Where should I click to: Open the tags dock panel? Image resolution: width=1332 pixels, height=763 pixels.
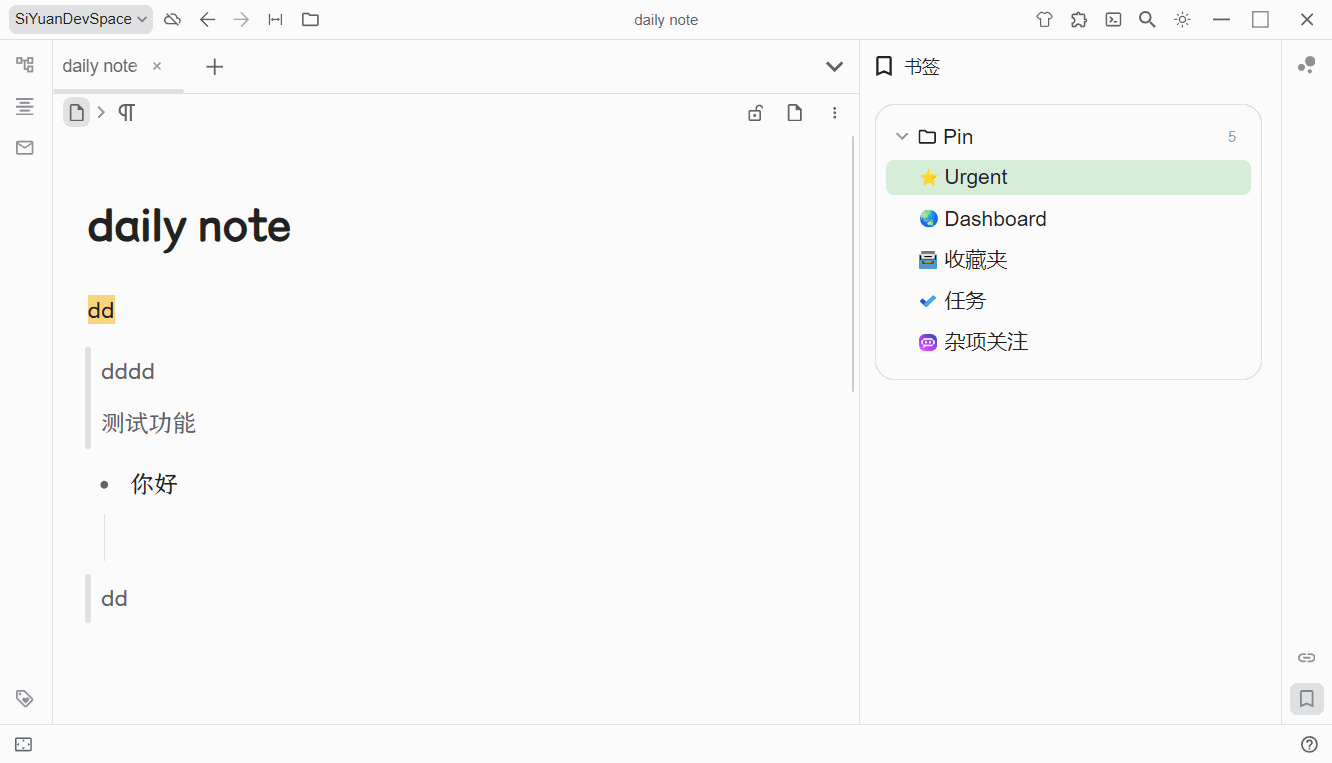coord(25,698)
